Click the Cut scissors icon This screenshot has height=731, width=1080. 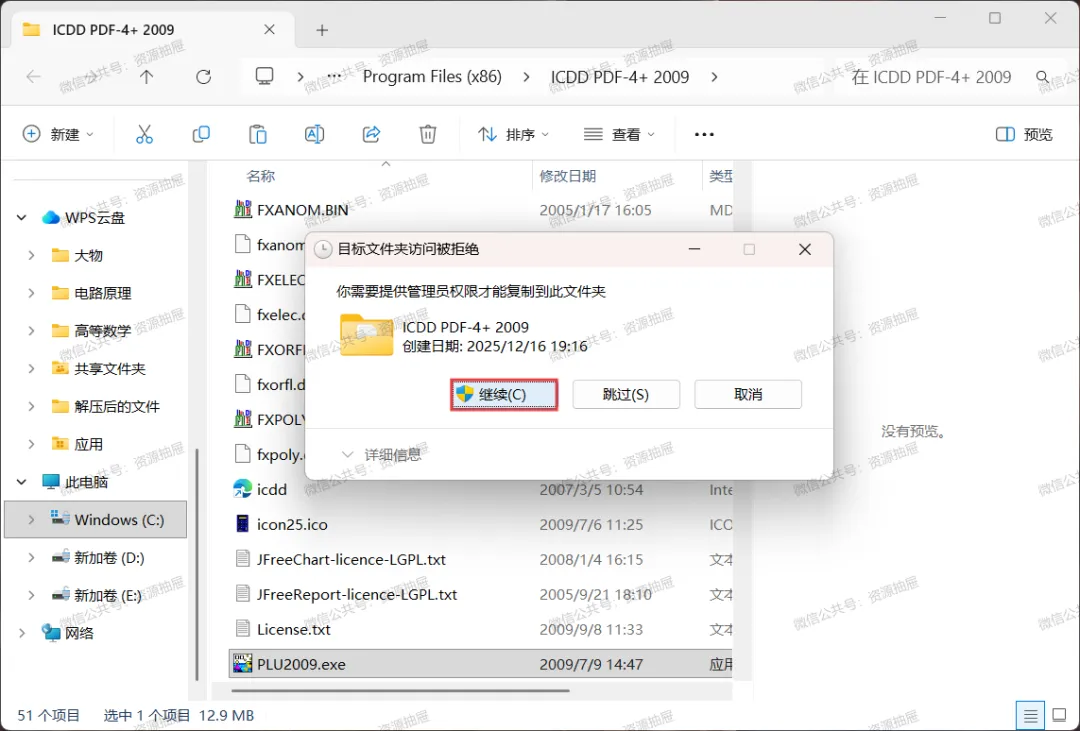click(144, 134)
